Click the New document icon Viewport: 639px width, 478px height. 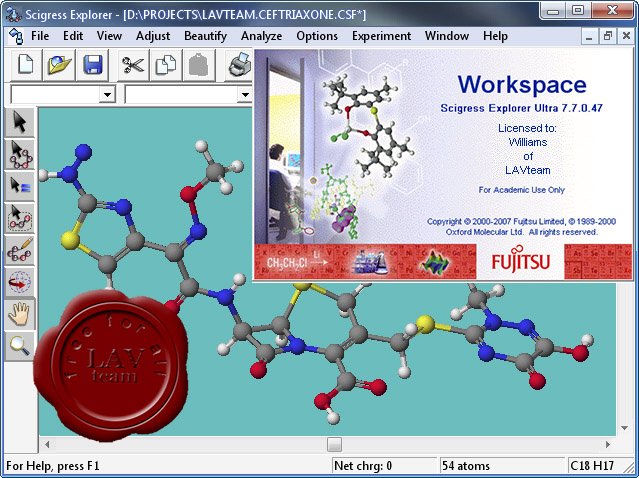point(26,65)
